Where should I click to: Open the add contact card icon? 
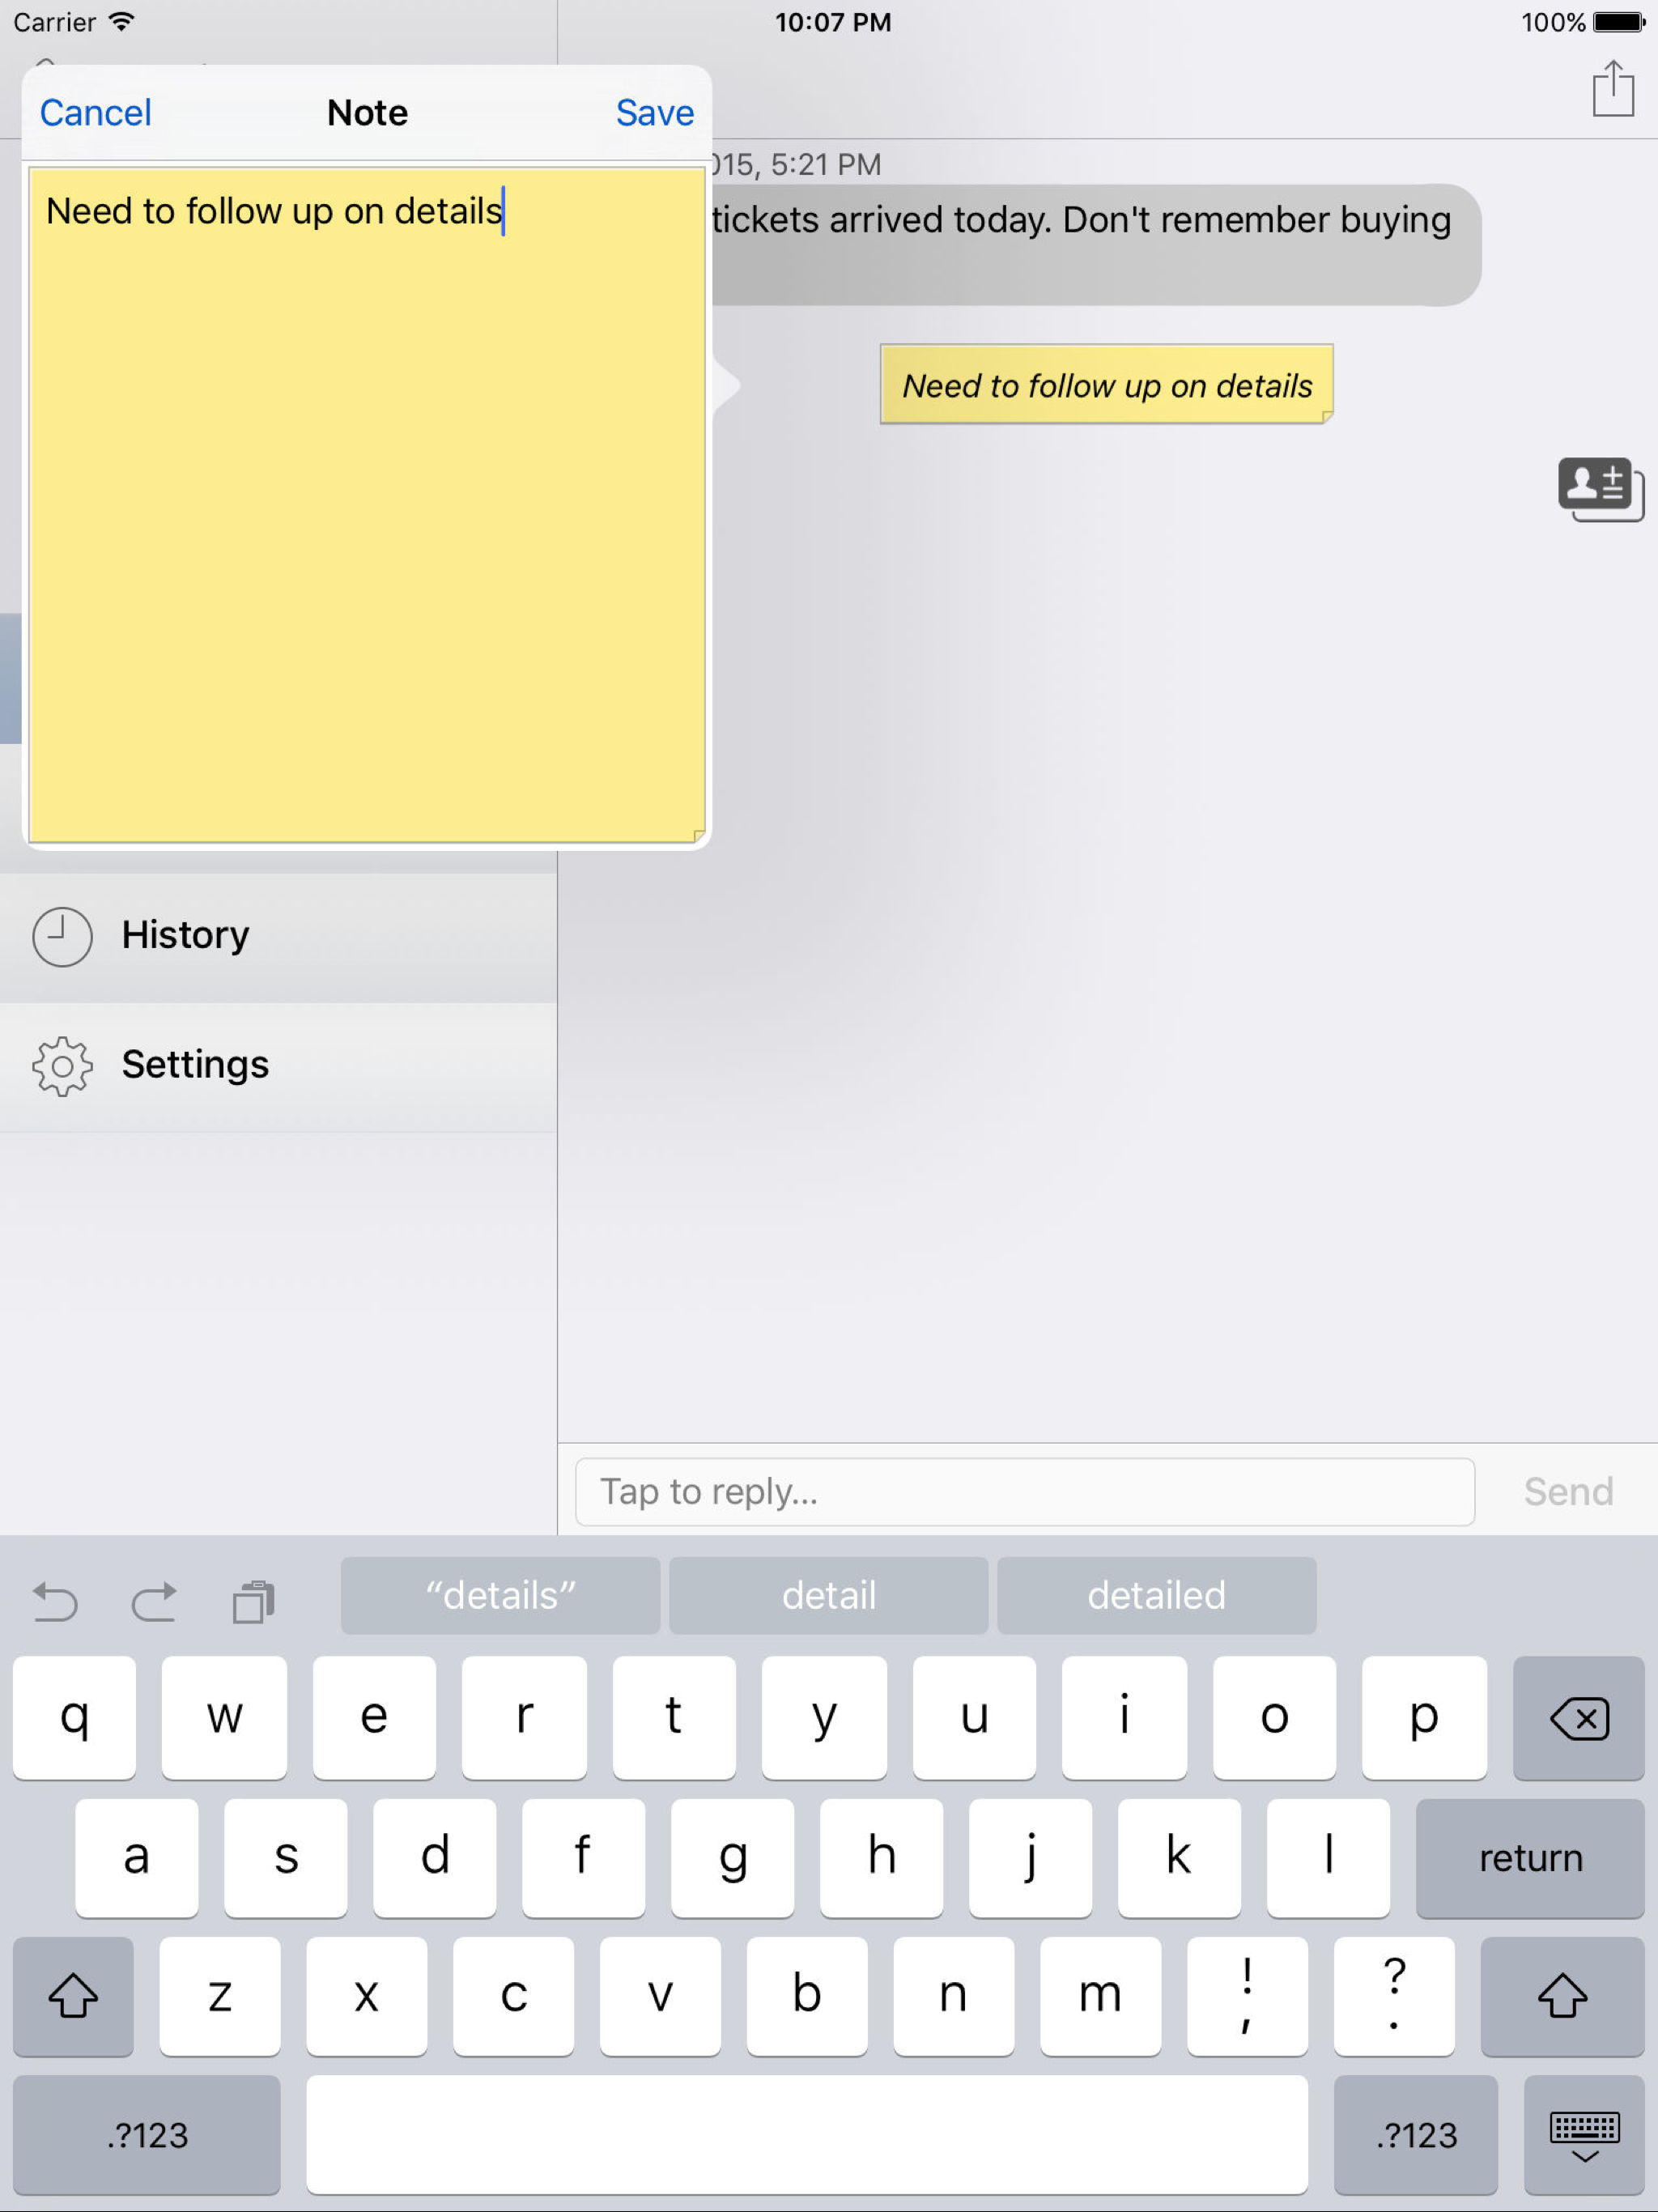(1600, 489)
